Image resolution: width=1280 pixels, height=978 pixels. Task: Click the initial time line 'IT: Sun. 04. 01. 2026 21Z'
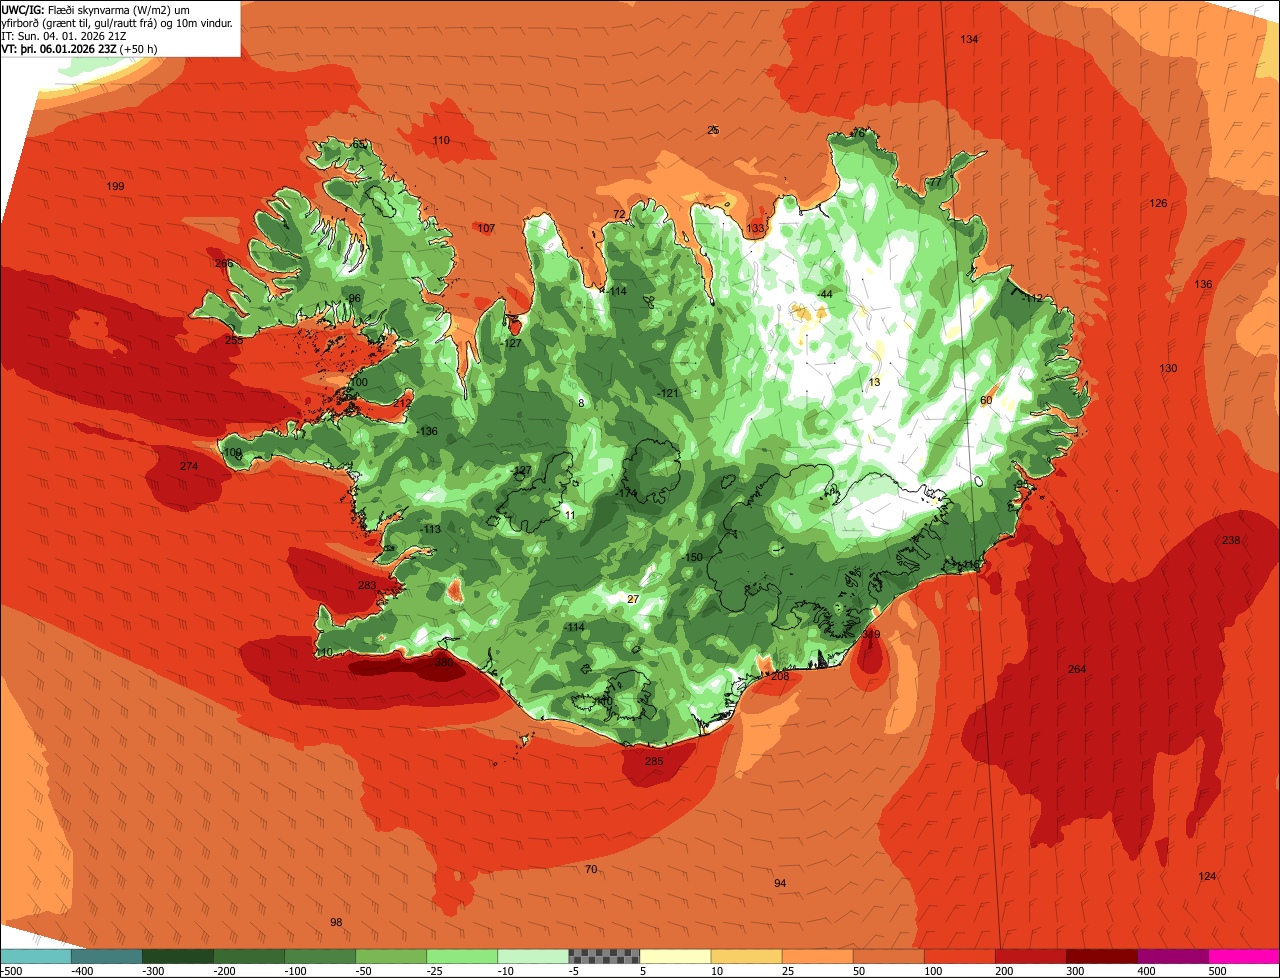(63, 35)
